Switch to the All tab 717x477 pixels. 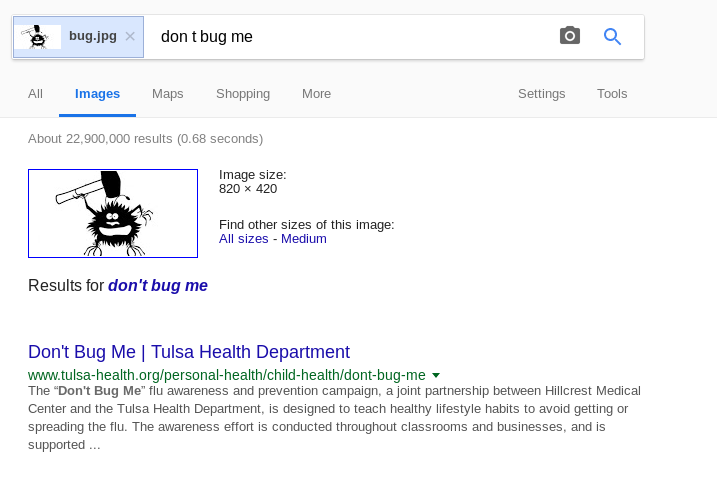[35, 94]
